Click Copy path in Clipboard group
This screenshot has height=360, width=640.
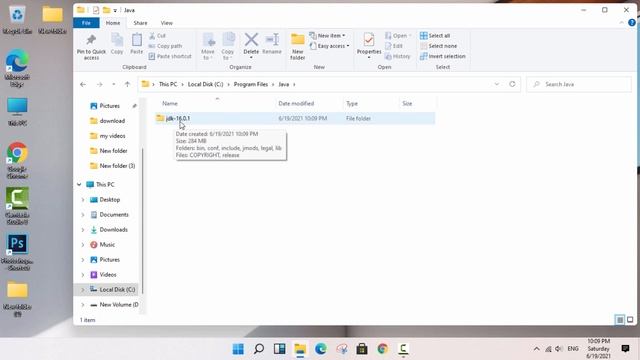point(165,46)
